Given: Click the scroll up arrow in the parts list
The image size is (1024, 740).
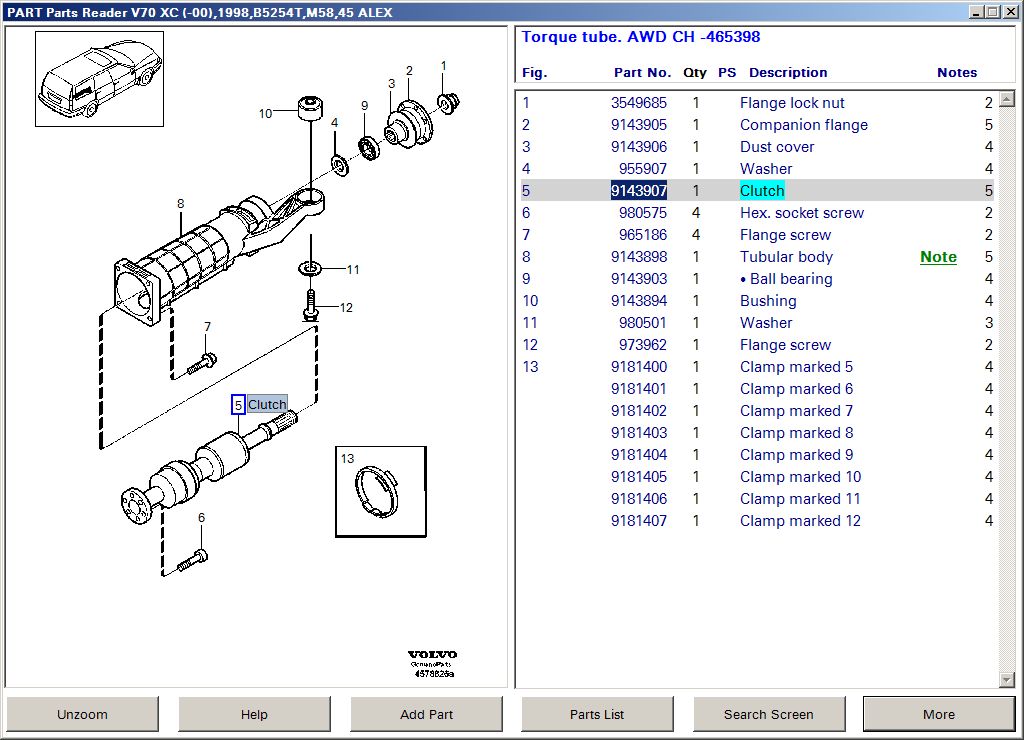Looking at the screenshot, I should coord(1006,100).
